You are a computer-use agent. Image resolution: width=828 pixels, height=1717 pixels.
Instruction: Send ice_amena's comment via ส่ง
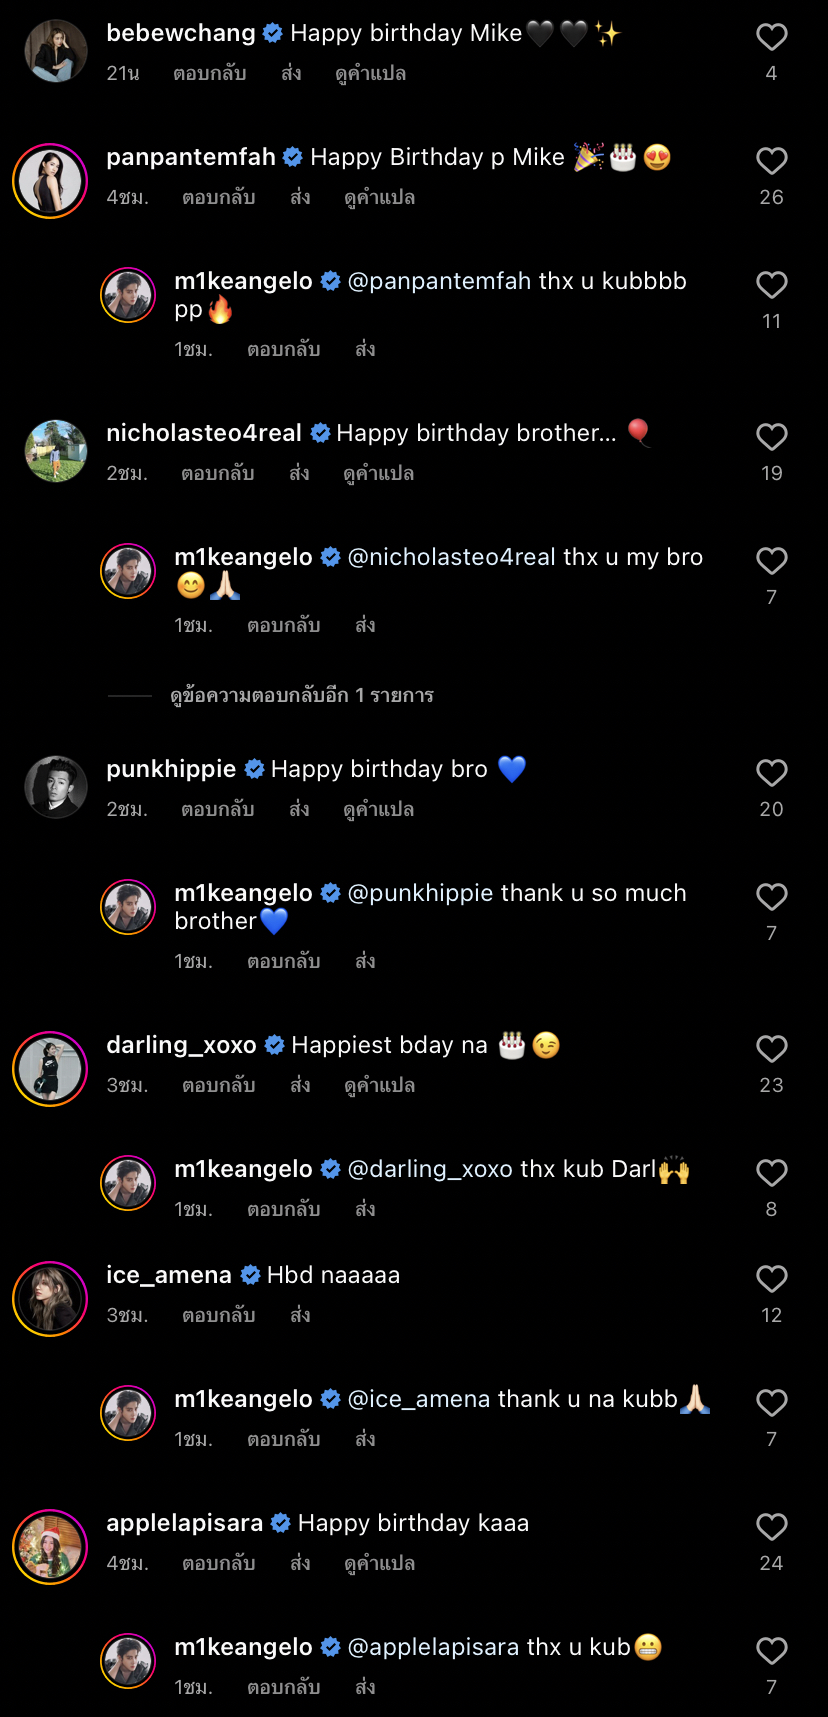point(300,1316)
